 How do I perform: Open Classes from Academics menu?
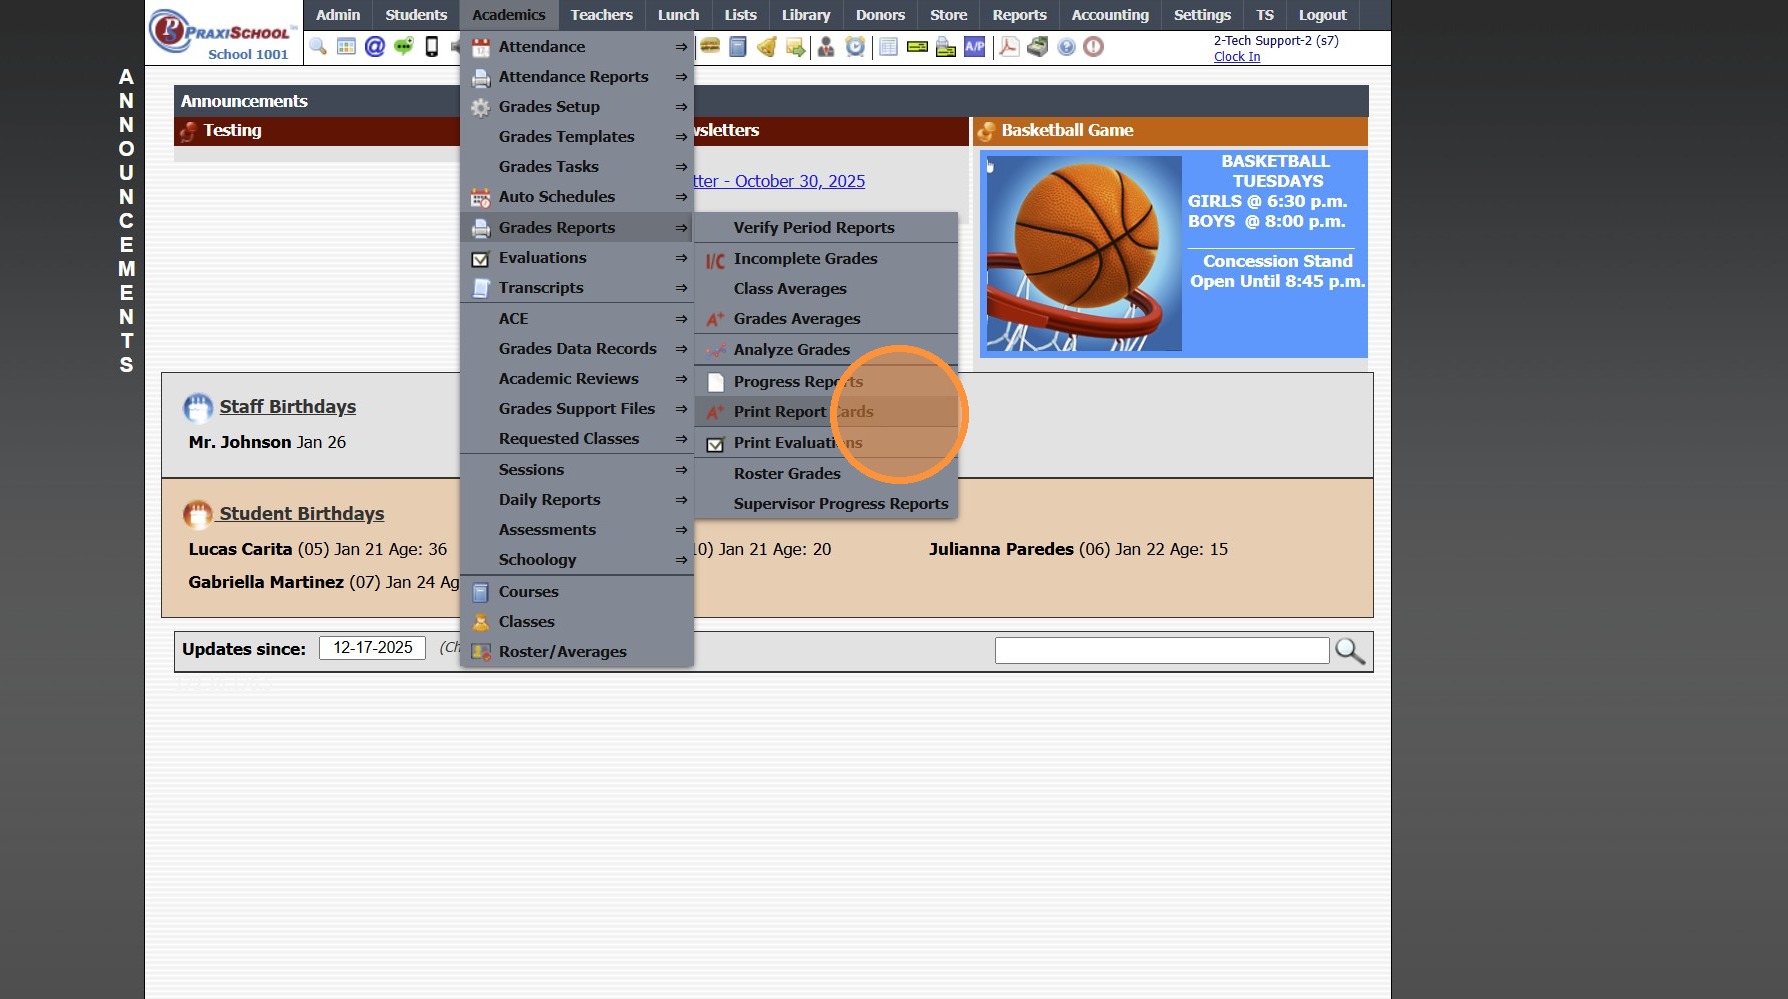[577, 622]
